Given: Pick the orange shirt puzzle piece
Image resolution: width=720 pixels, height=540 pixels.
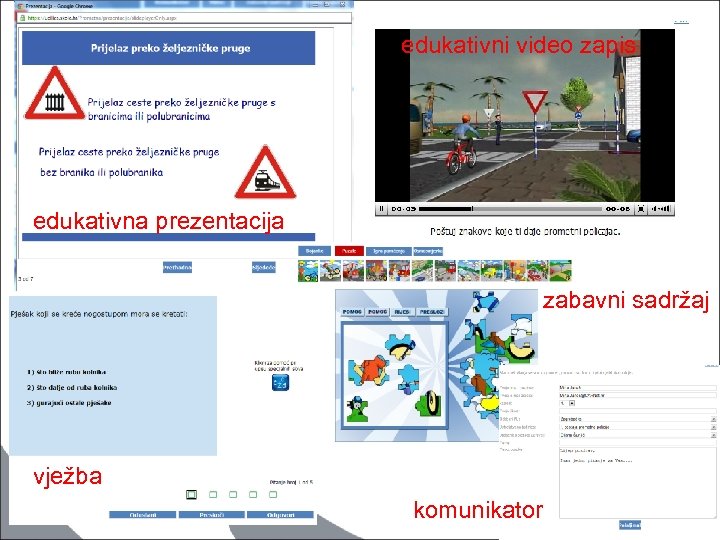Looking at the screenshot, I should click(x=371, y=370).
